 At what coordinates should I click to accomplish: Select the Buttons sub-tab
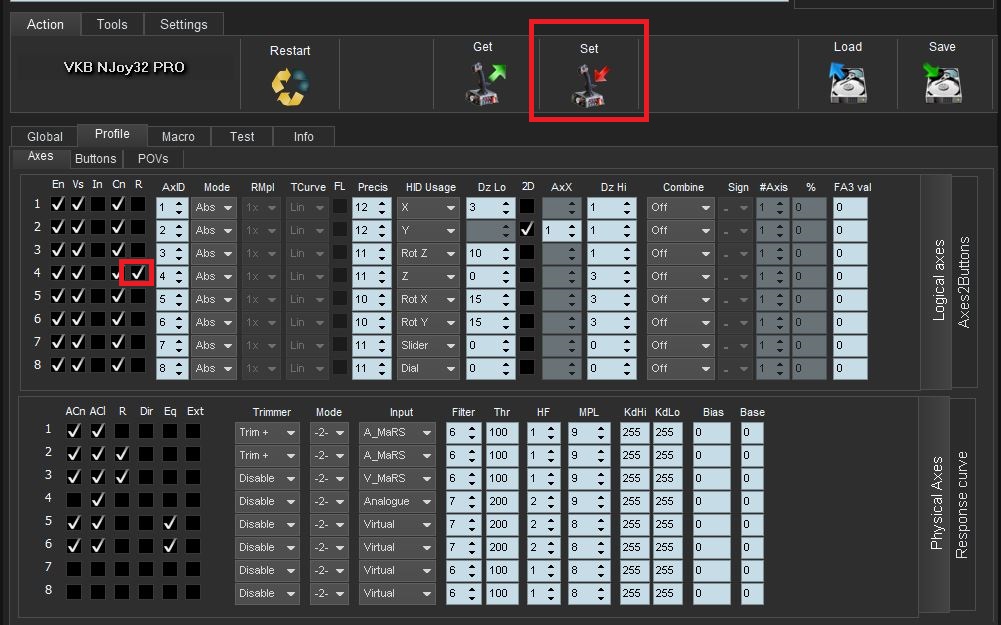(96, 158)
